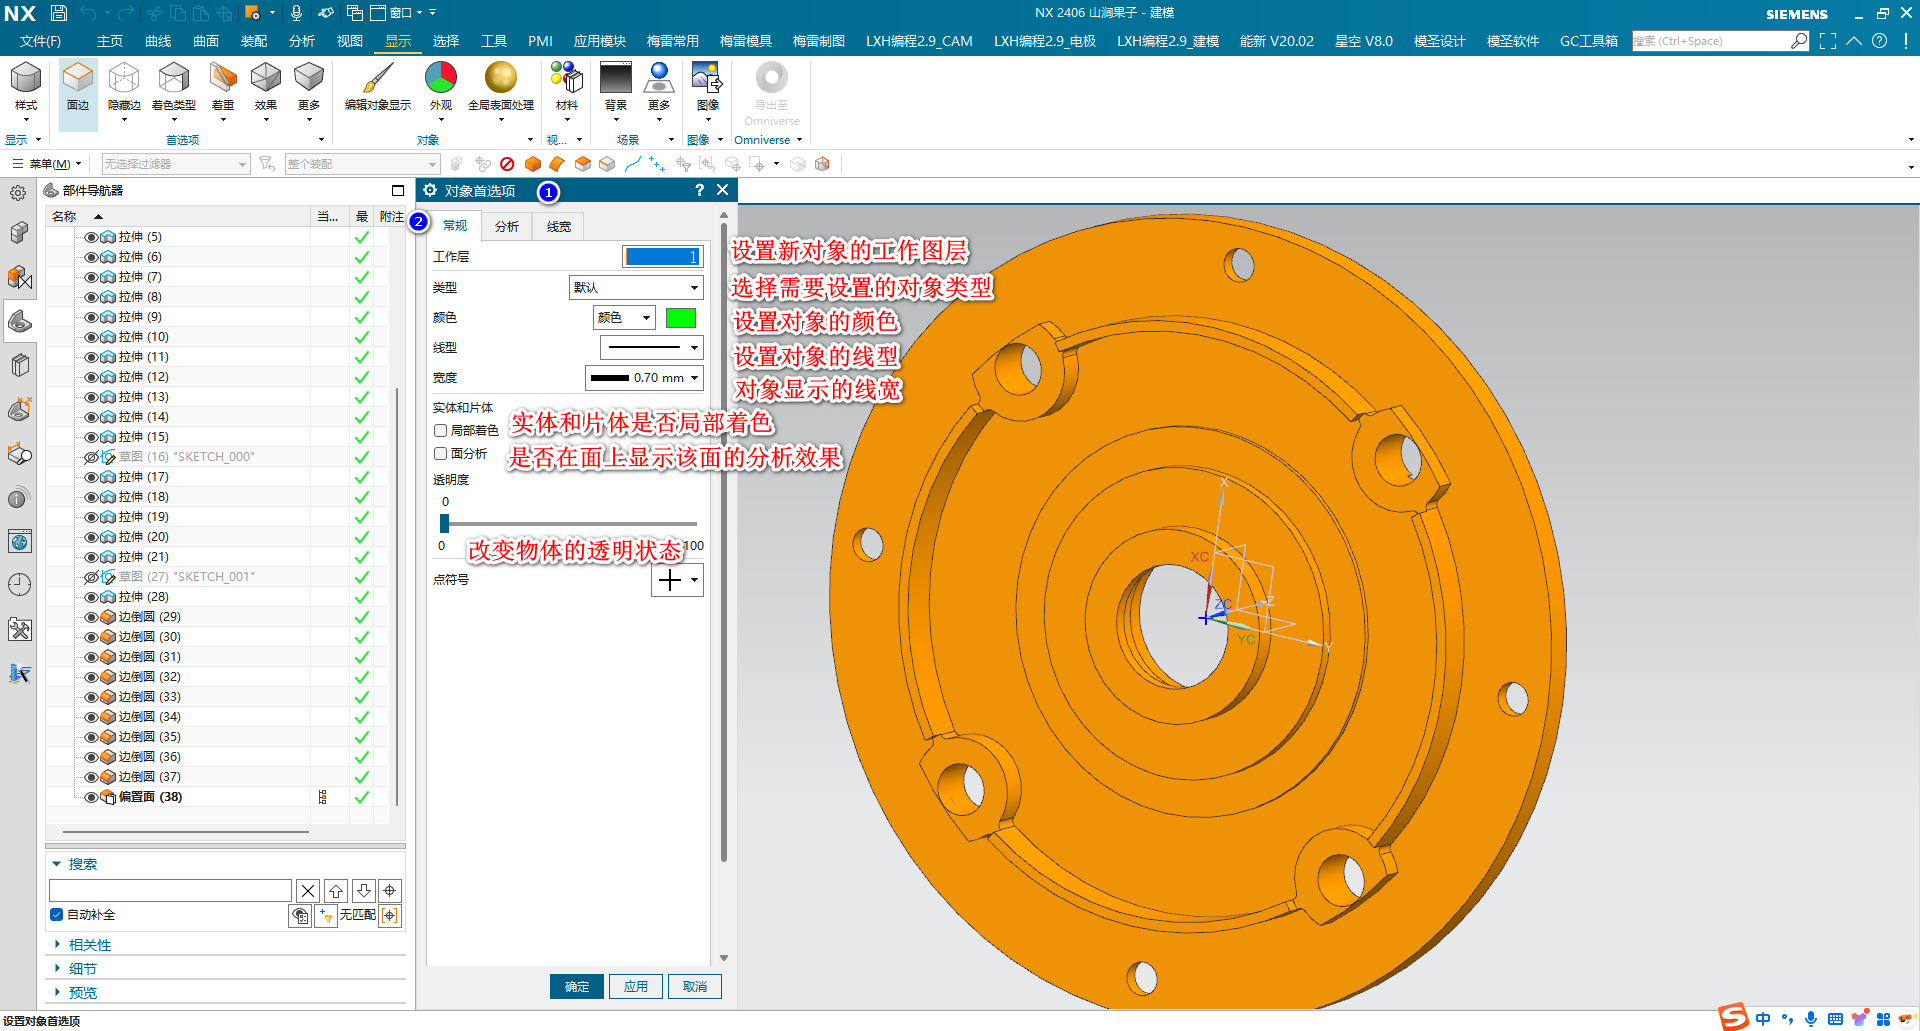Click the 工作层 work layer input field

coord(662,257)
